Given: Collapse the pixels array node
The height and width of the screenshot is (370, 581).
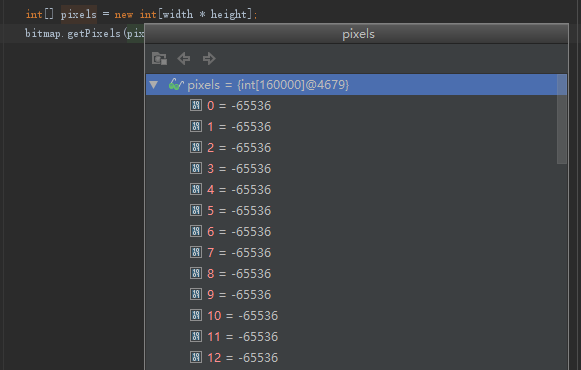Looking at the screenshot, I should coord(154,85).
